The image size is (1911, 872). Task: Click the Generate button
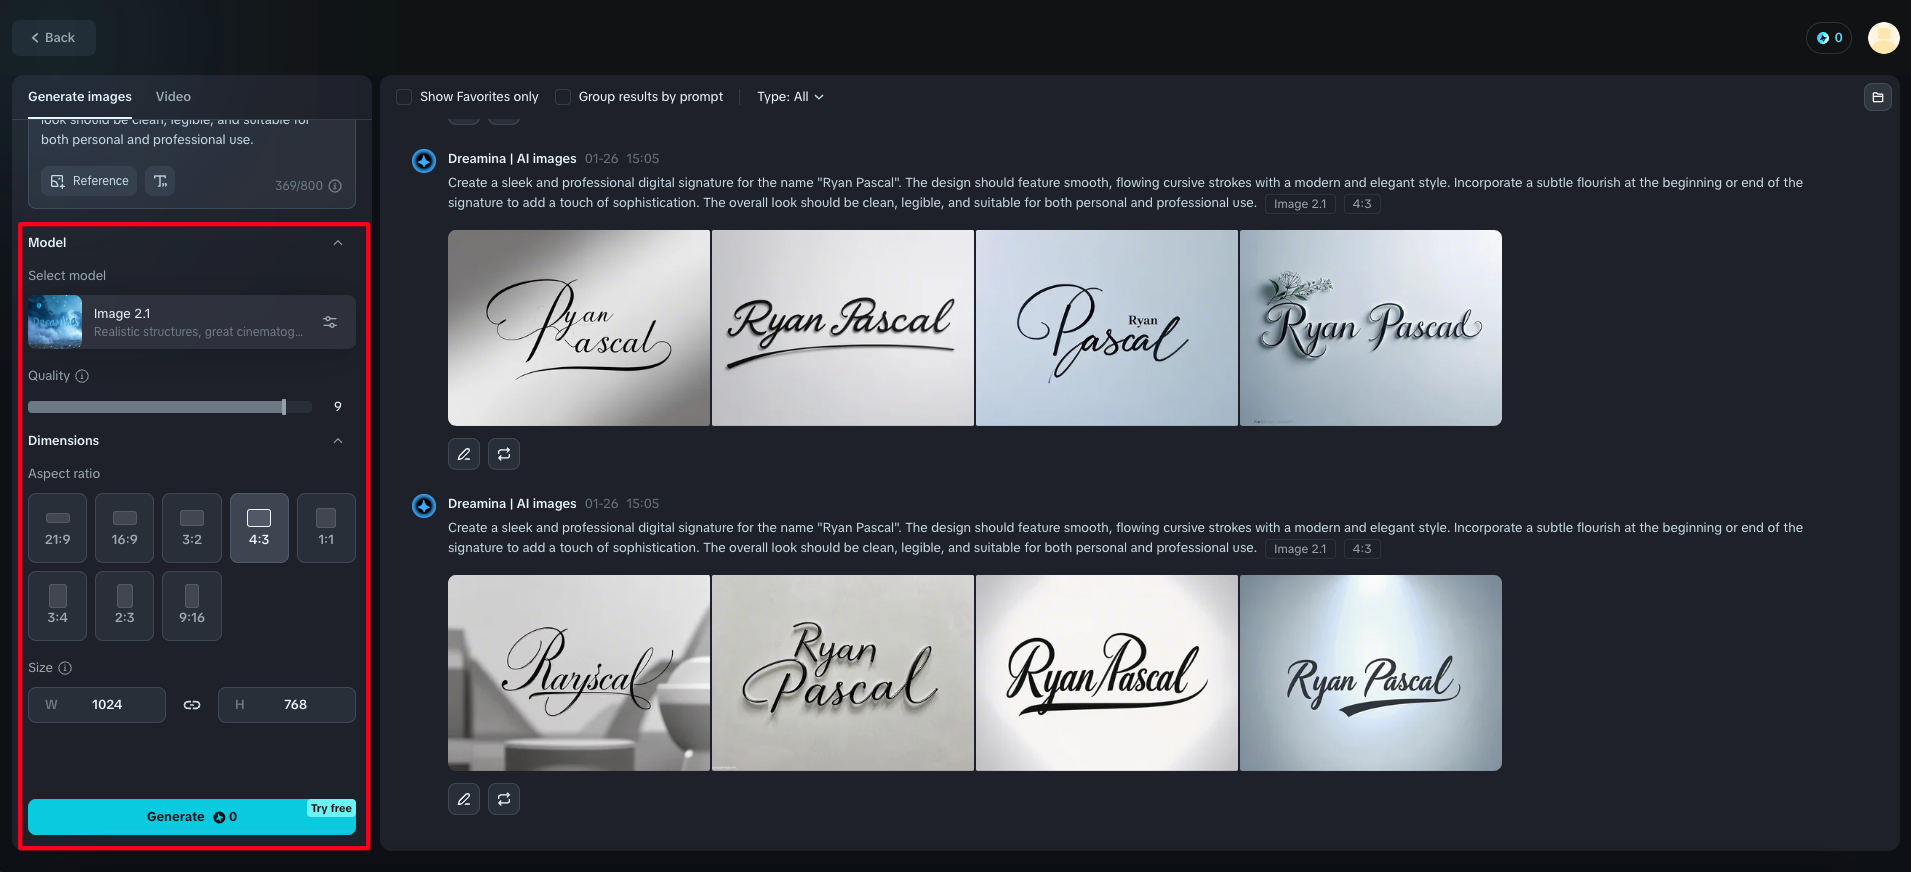(191, 817)
